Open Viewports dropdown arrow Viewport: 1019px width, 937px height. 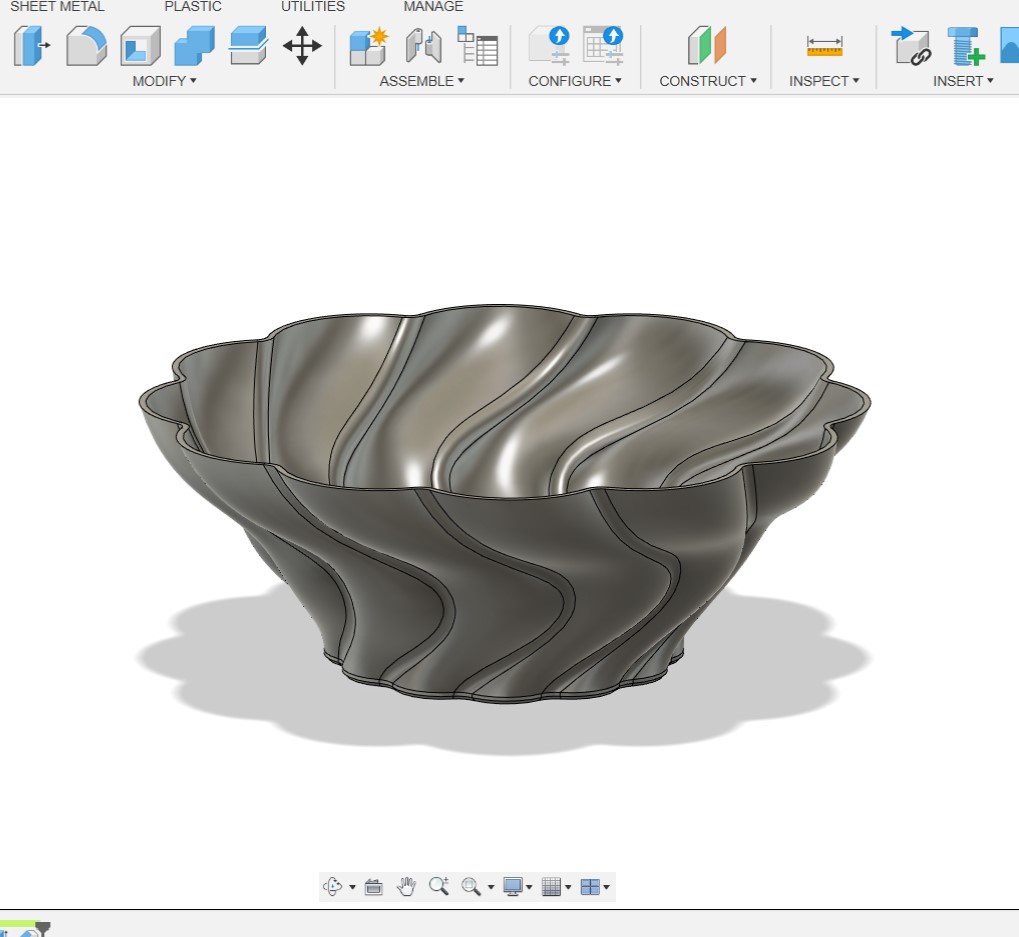coord(606,887)
